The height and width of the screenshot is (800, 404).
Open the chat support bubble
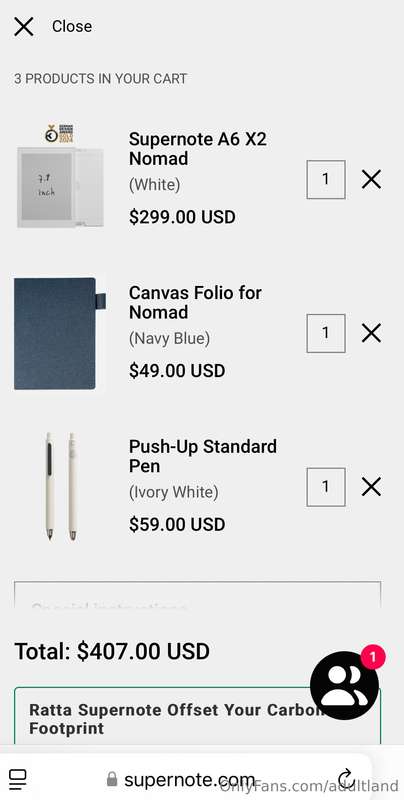[345, 685]
